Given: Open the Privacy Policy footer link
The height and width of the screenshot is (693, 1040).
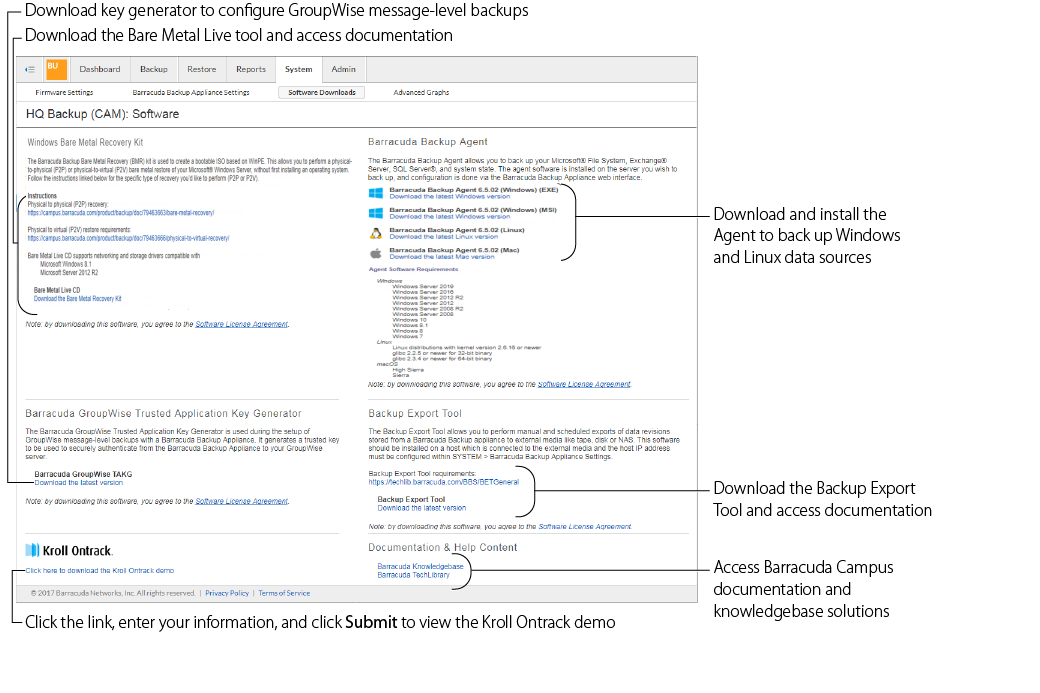Looking at the screenshot, I should click(x=227, y=594).
